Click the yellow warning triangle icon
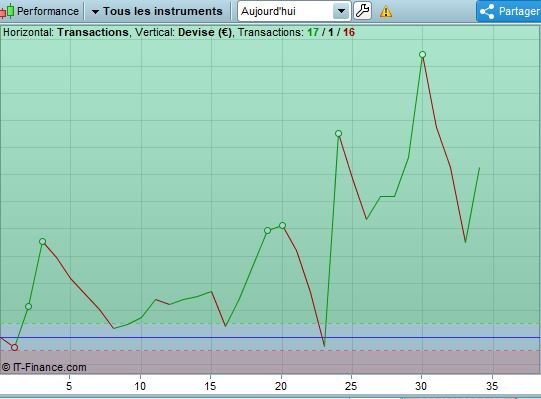The image size is (541, 399). [x=386, y=11]
